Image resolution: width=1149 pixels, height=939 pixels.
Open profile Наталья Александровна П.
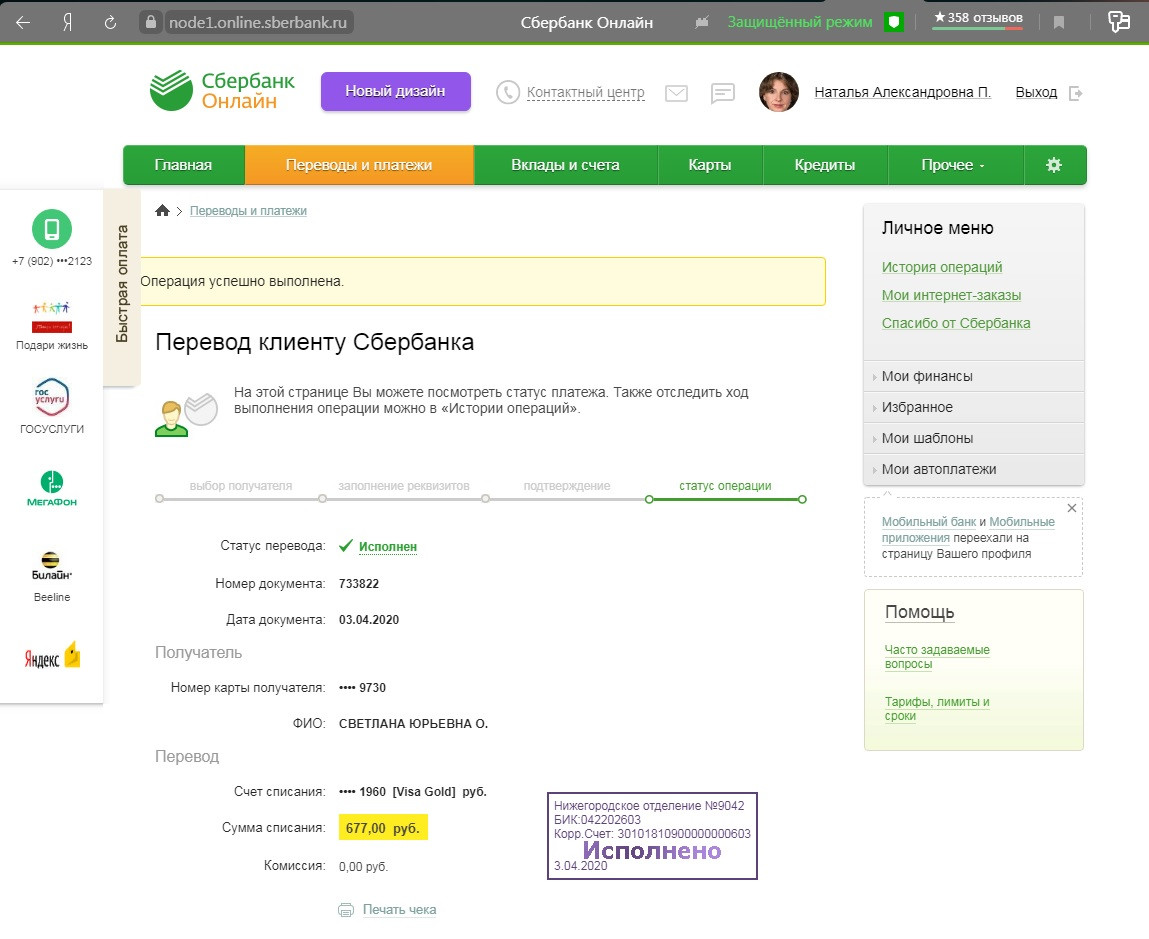[902, 92]
